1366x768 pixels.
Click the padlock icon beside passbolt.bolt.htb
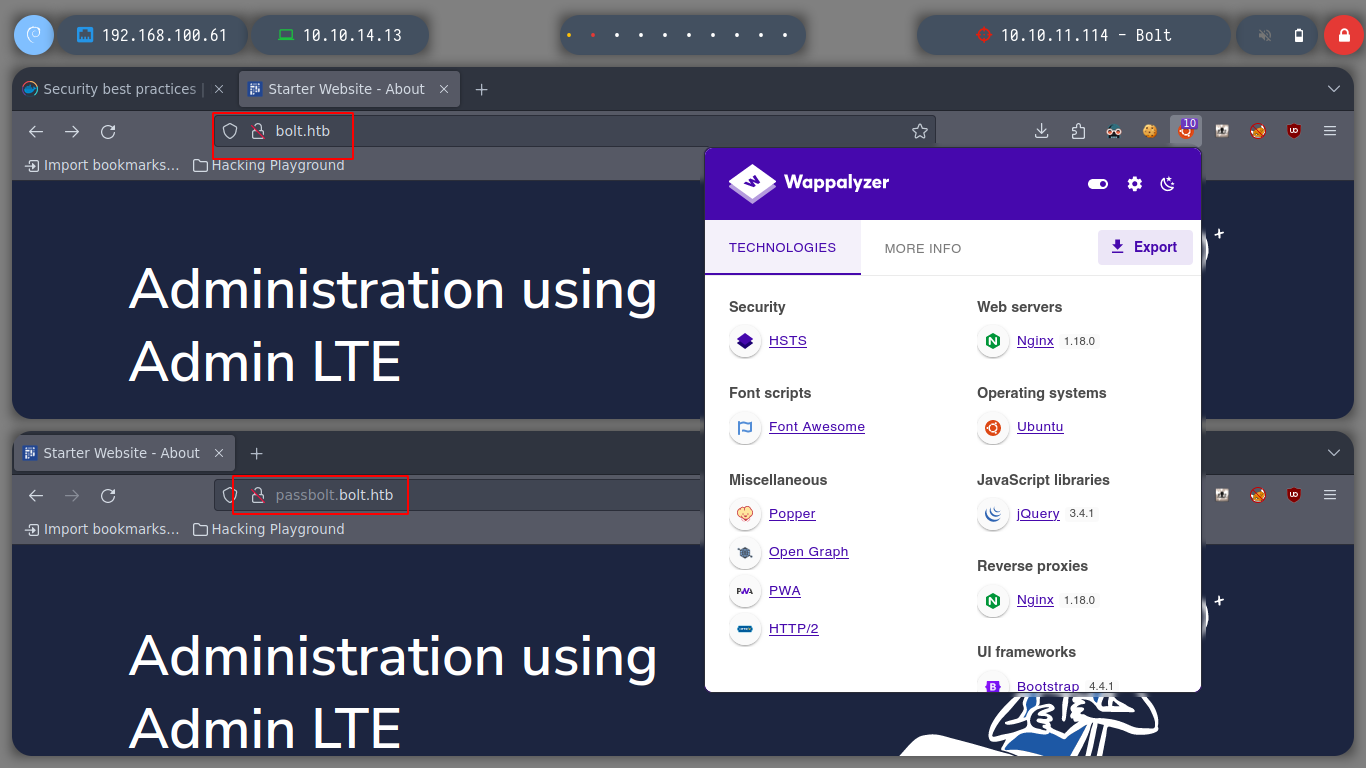(x=257, y=495)
